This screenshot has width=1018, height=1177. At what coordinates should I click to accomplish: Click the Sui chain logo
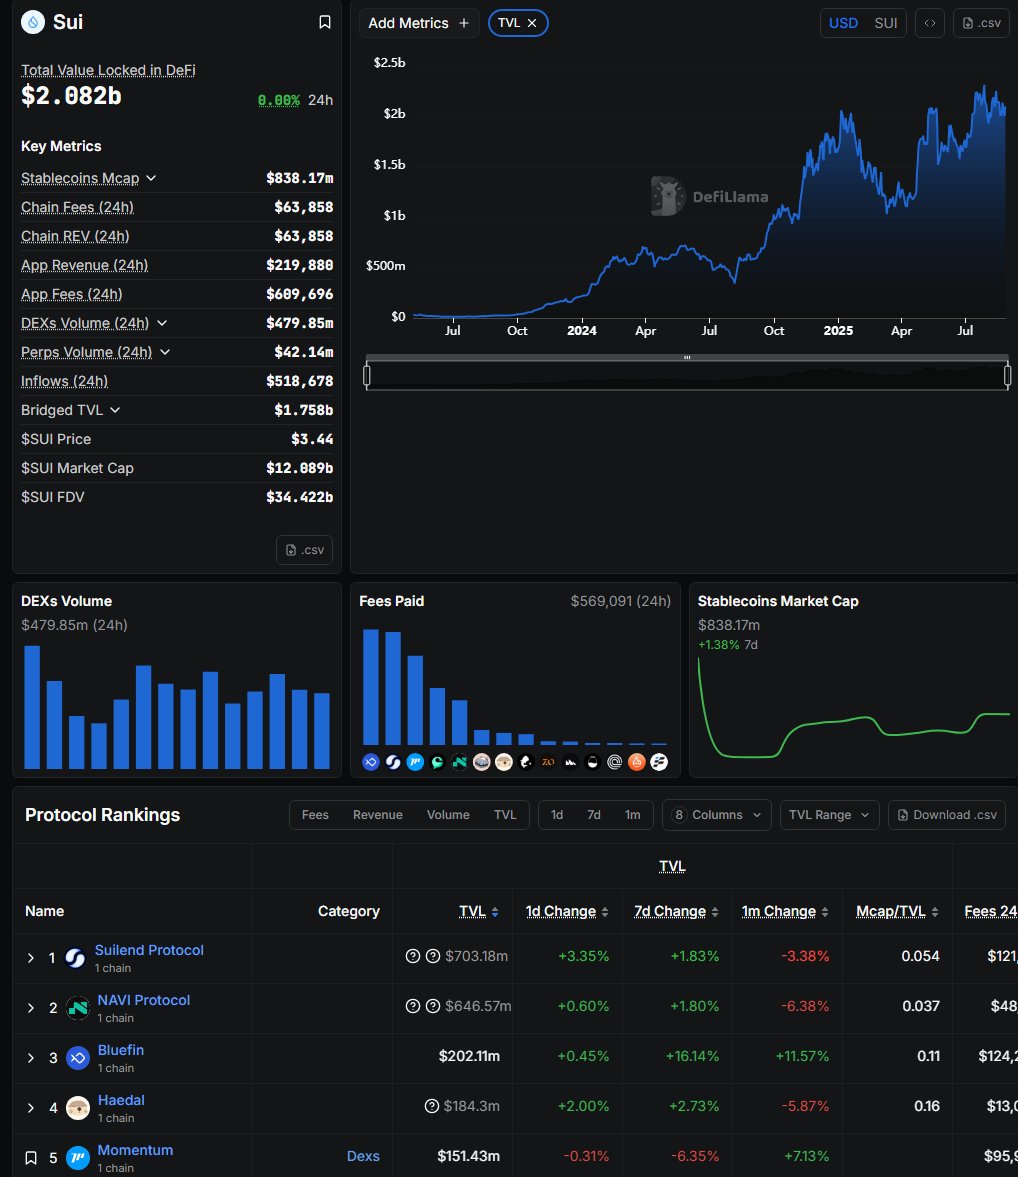point(32,23)
